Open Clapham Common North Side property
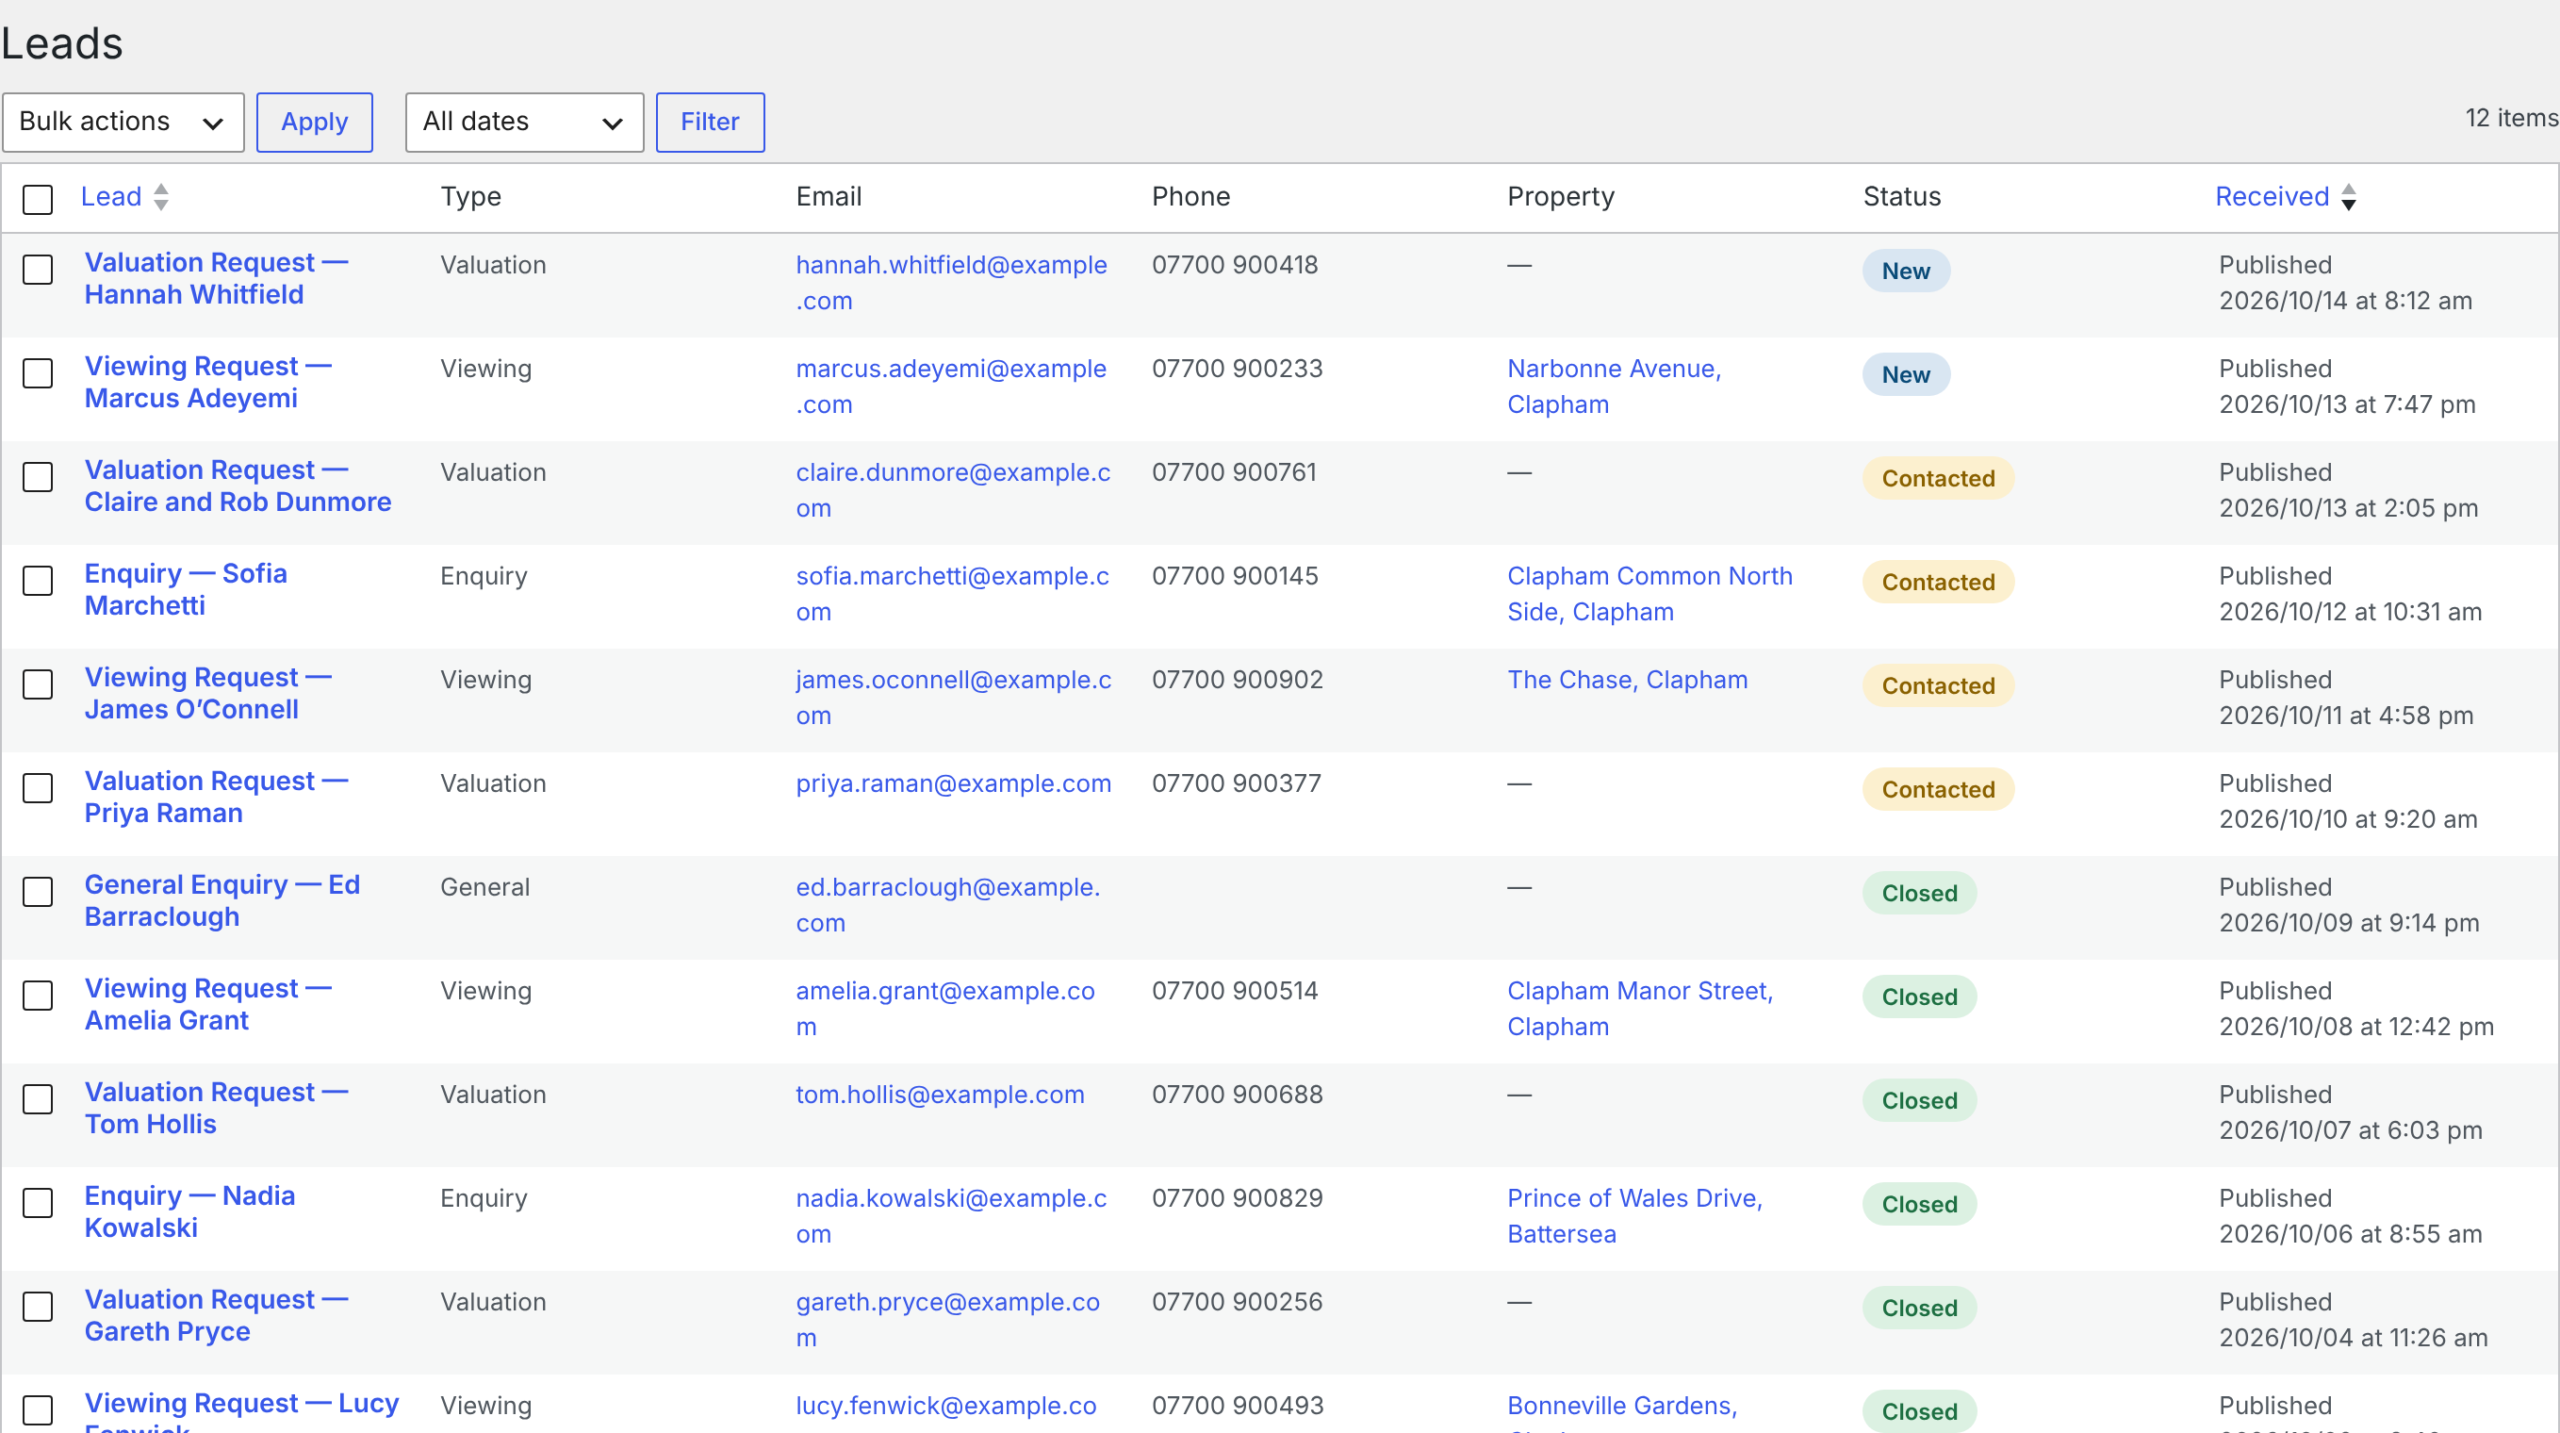 tap(1650, 594)
